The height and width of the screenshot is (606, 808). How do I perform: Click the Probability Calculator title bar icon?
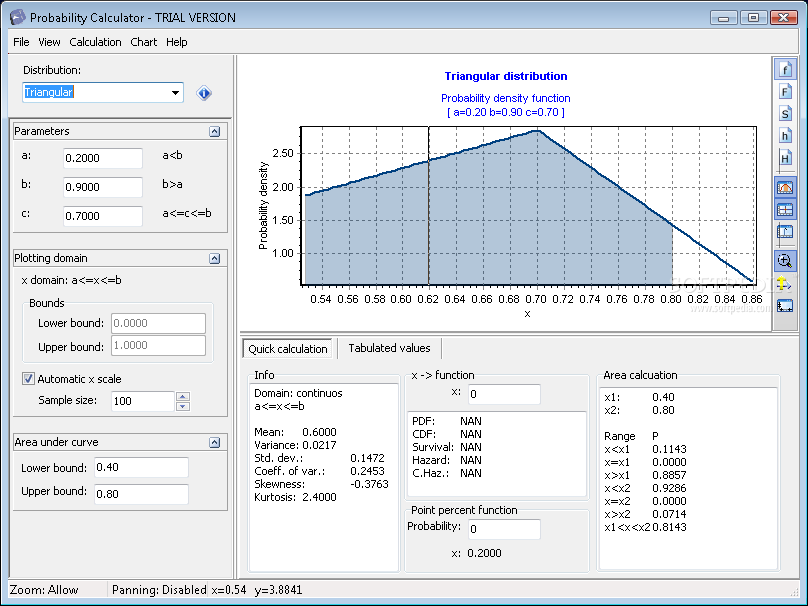[x=18, y=18]
